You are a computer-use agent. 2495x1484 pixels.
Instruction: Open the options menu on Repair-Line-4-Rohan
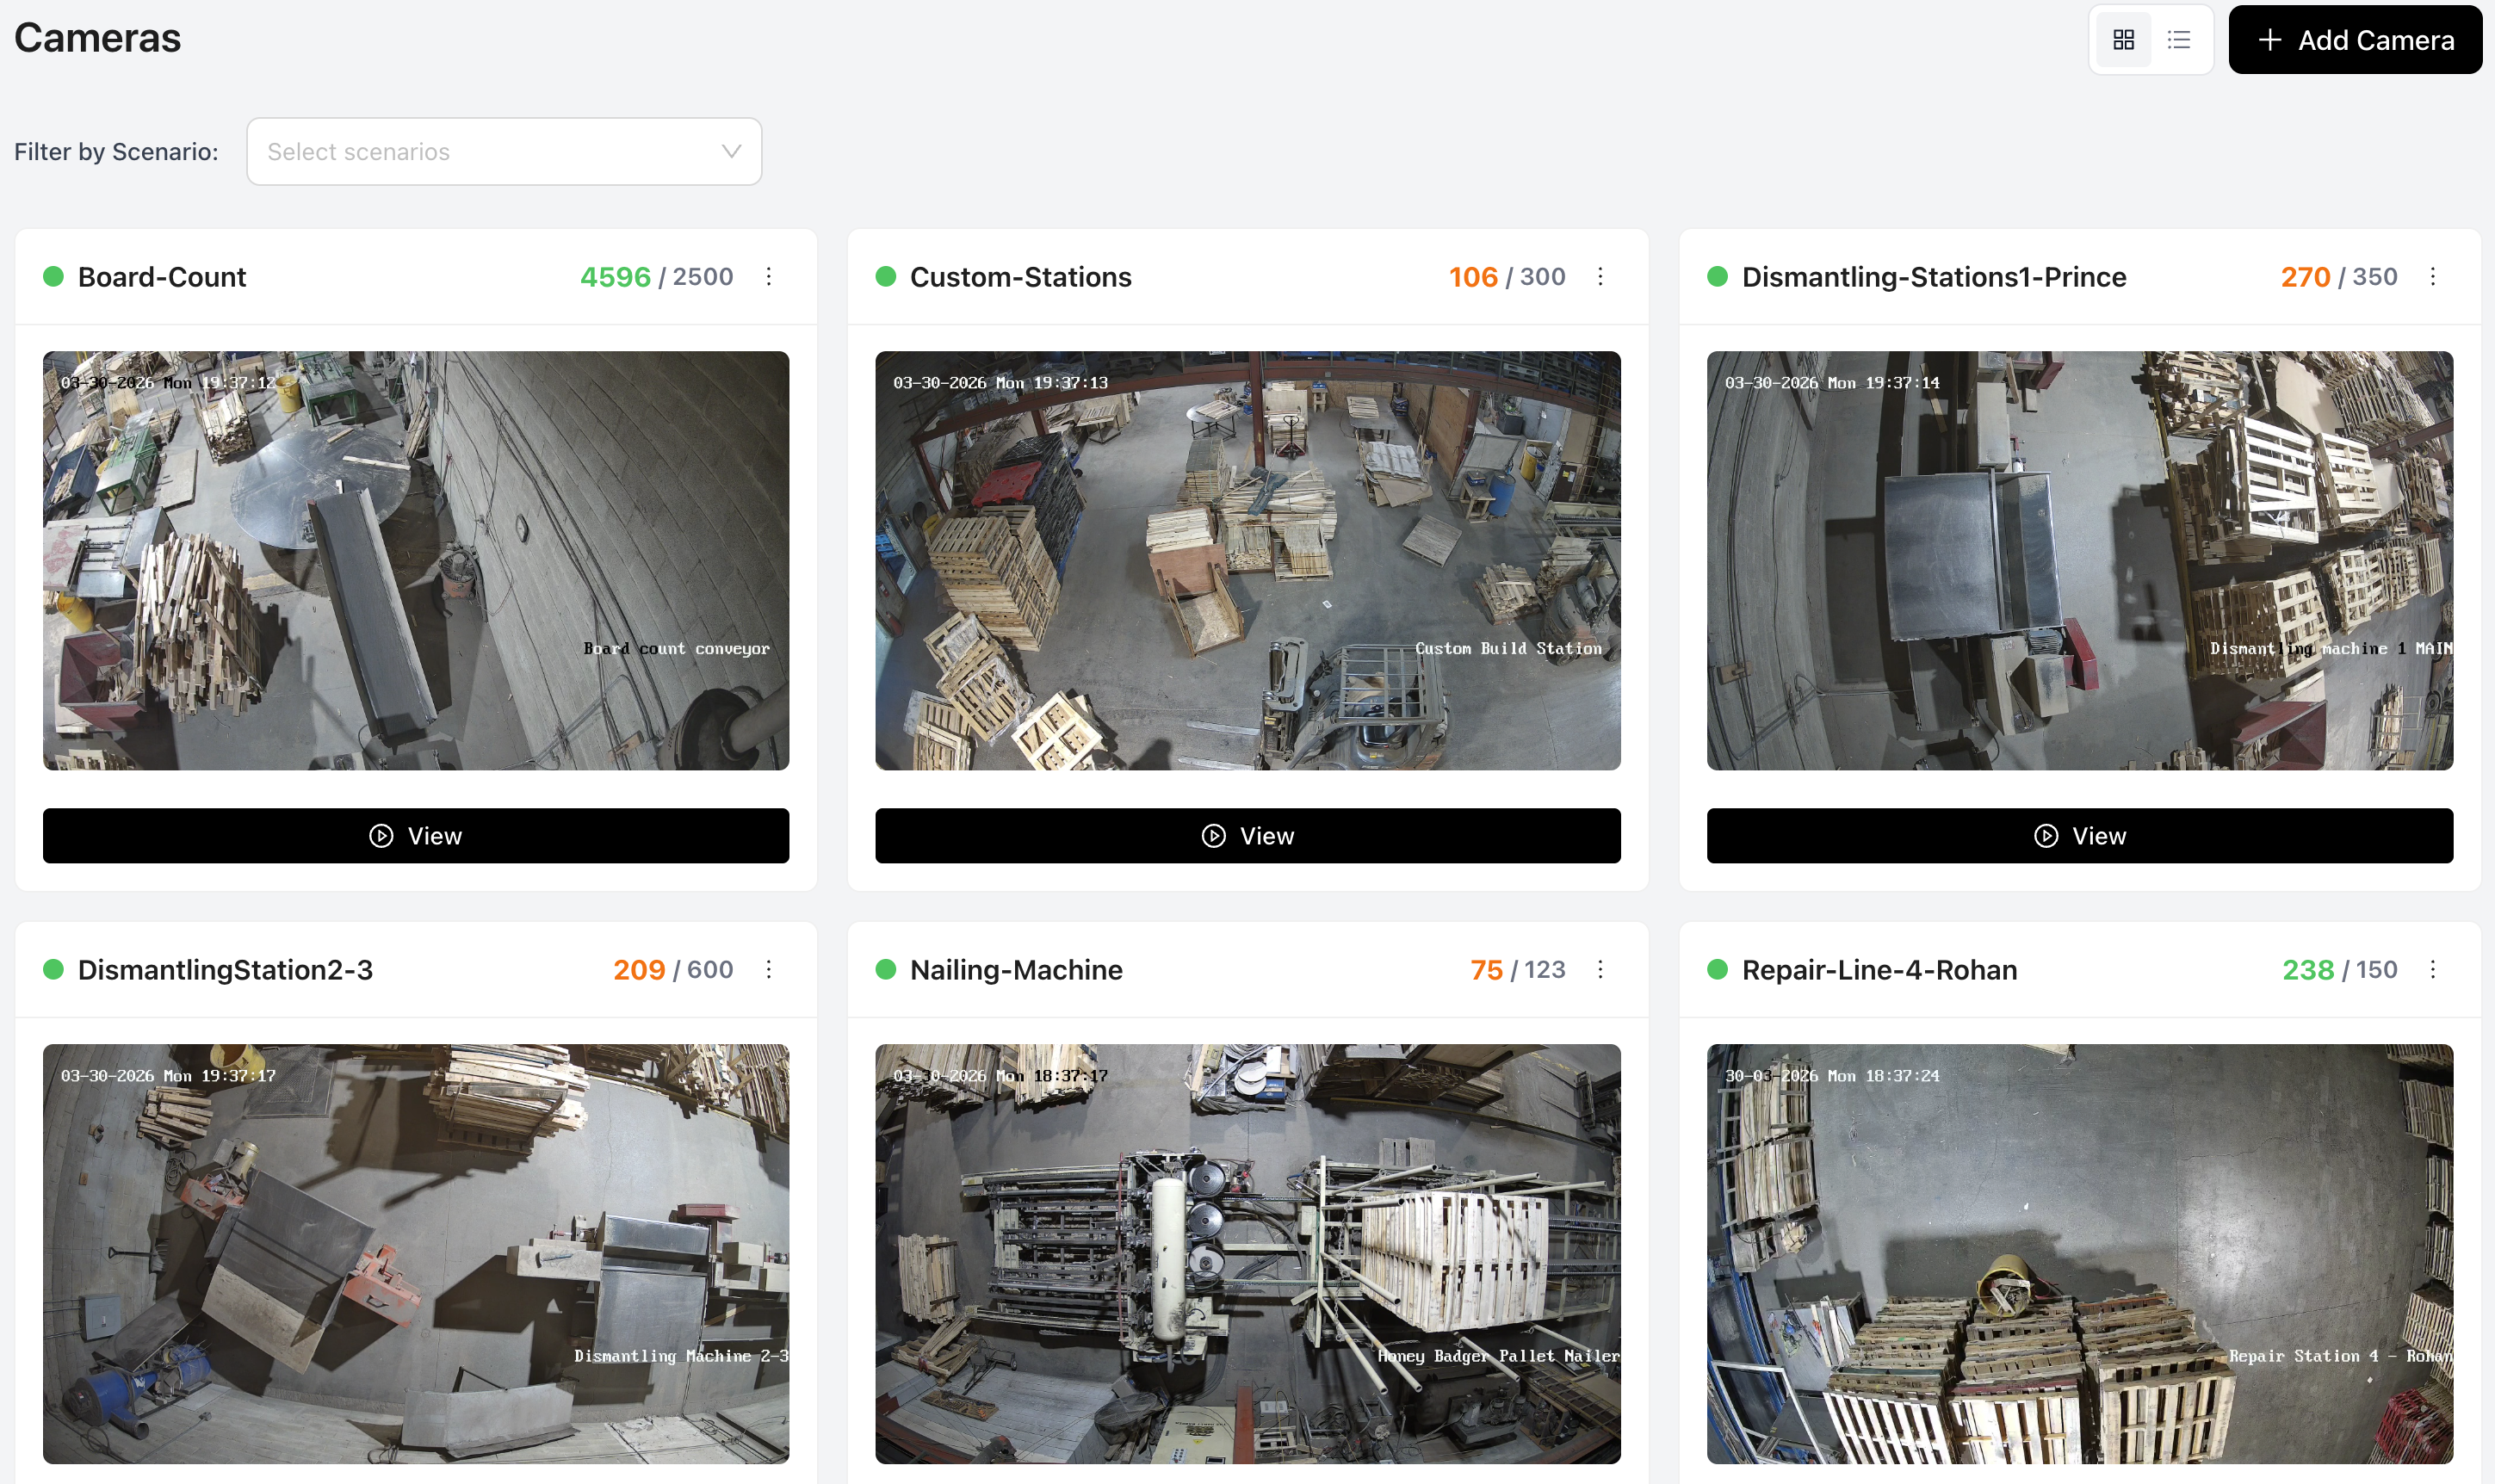pos(2434,969)
